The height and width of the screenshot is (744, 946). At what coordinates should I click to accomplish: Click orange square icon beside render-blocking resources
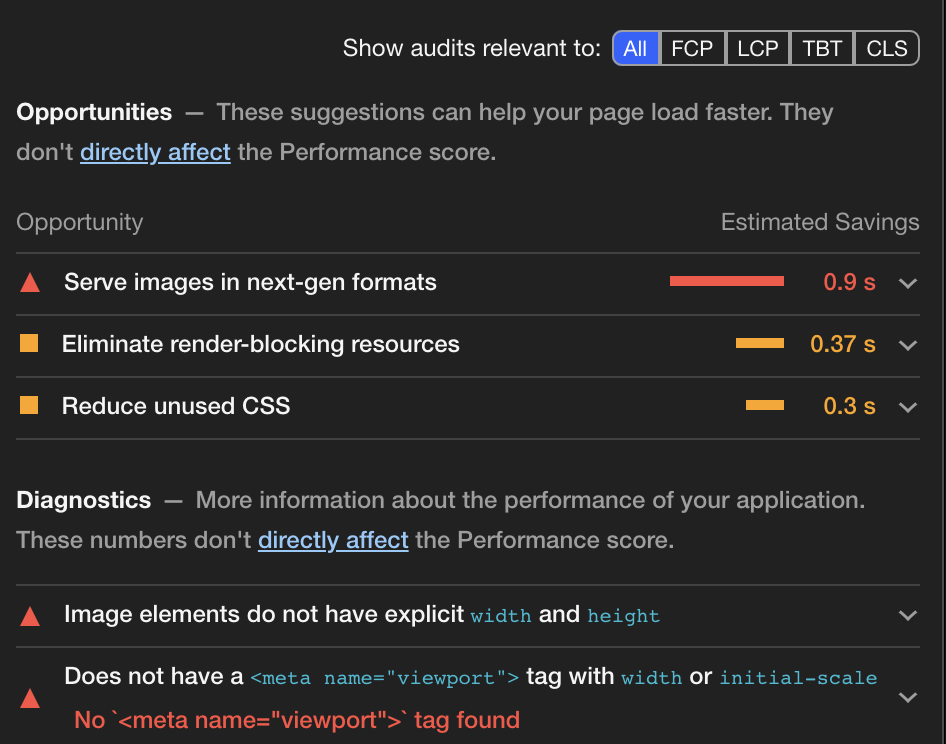29,344
